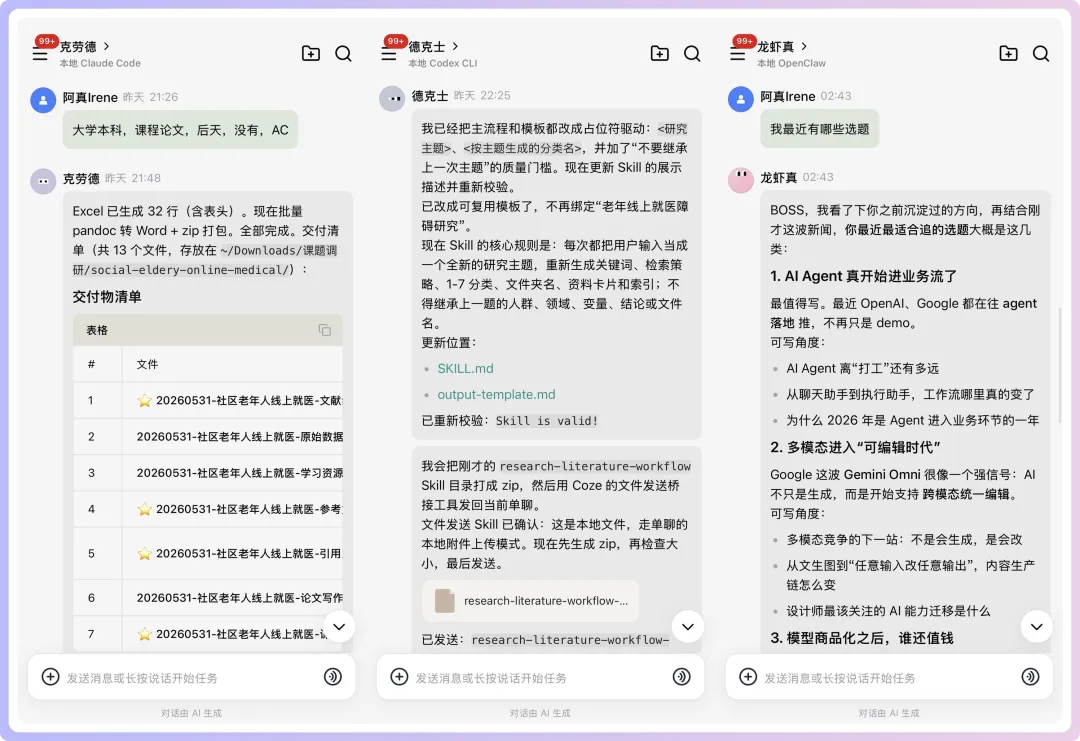
Task: Click 德克士 chat title
Action: click(x=427, y=47)
